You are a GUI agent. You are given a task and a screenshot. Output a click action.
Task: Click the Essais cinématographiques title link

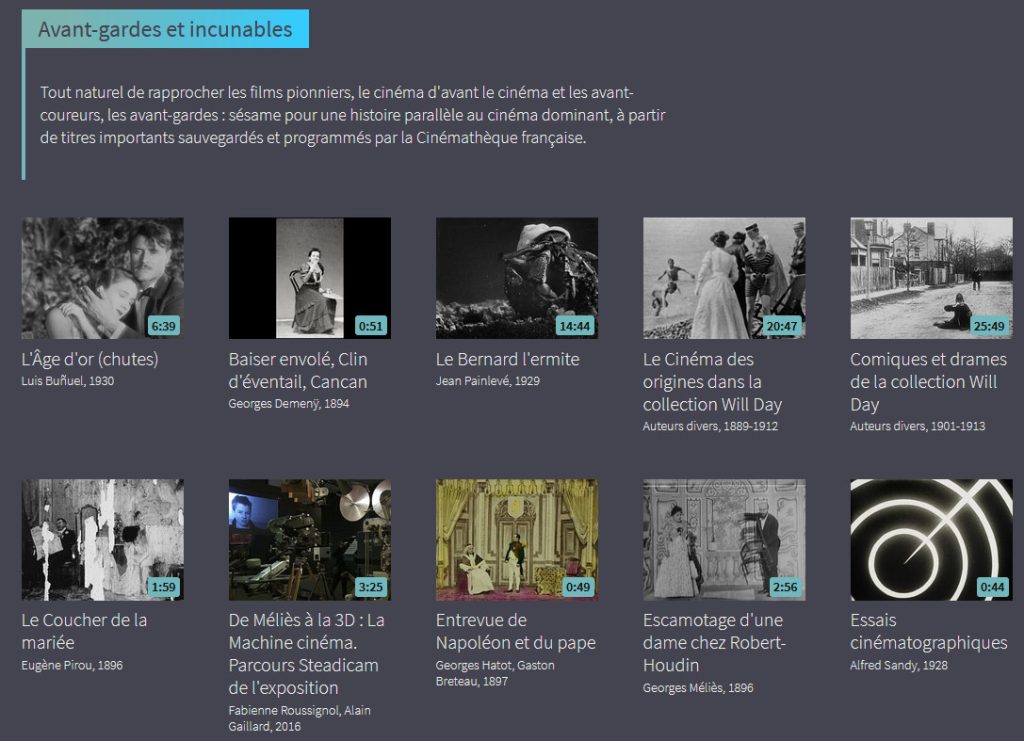(928, 631)
